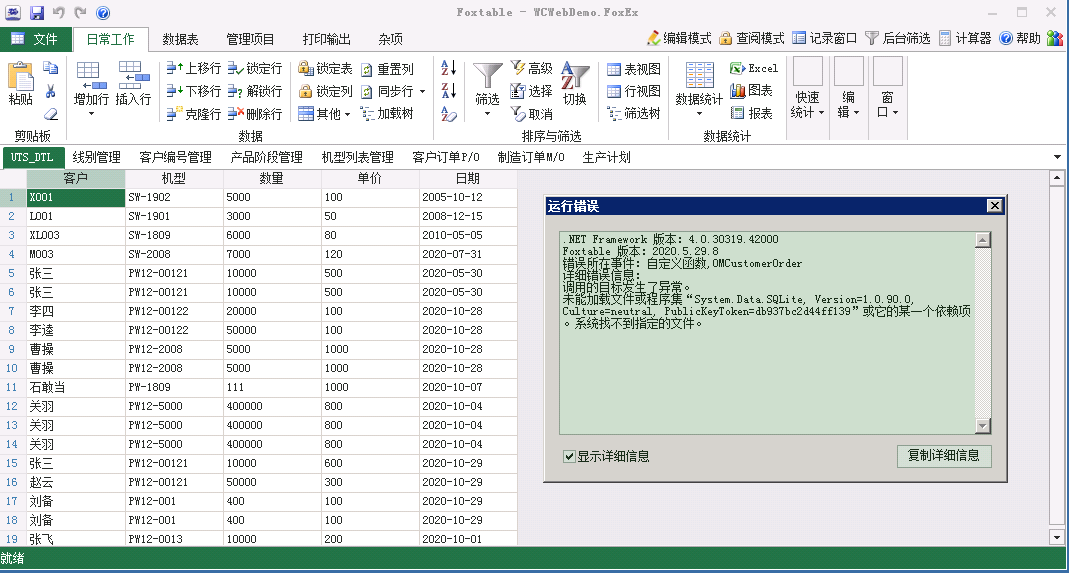Close the 运行错误 error dialog

pyautogui.click(x=993, y=206)
